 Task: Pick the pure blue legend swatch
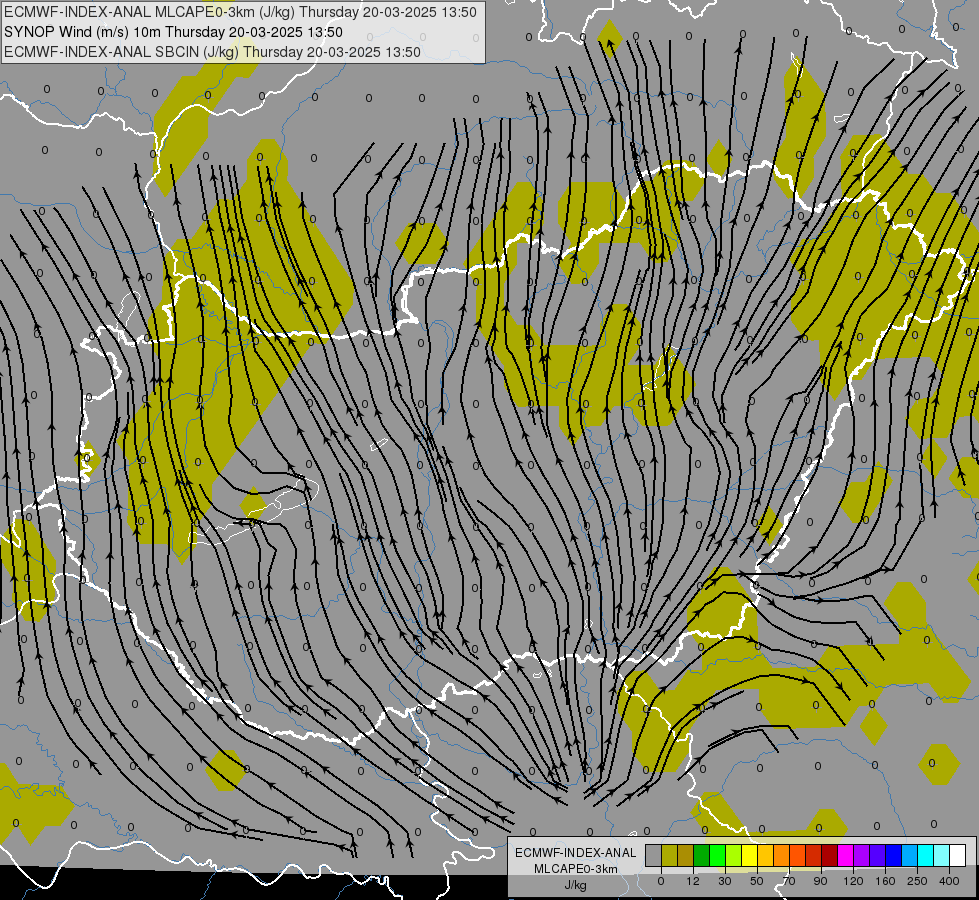(893, 855)
